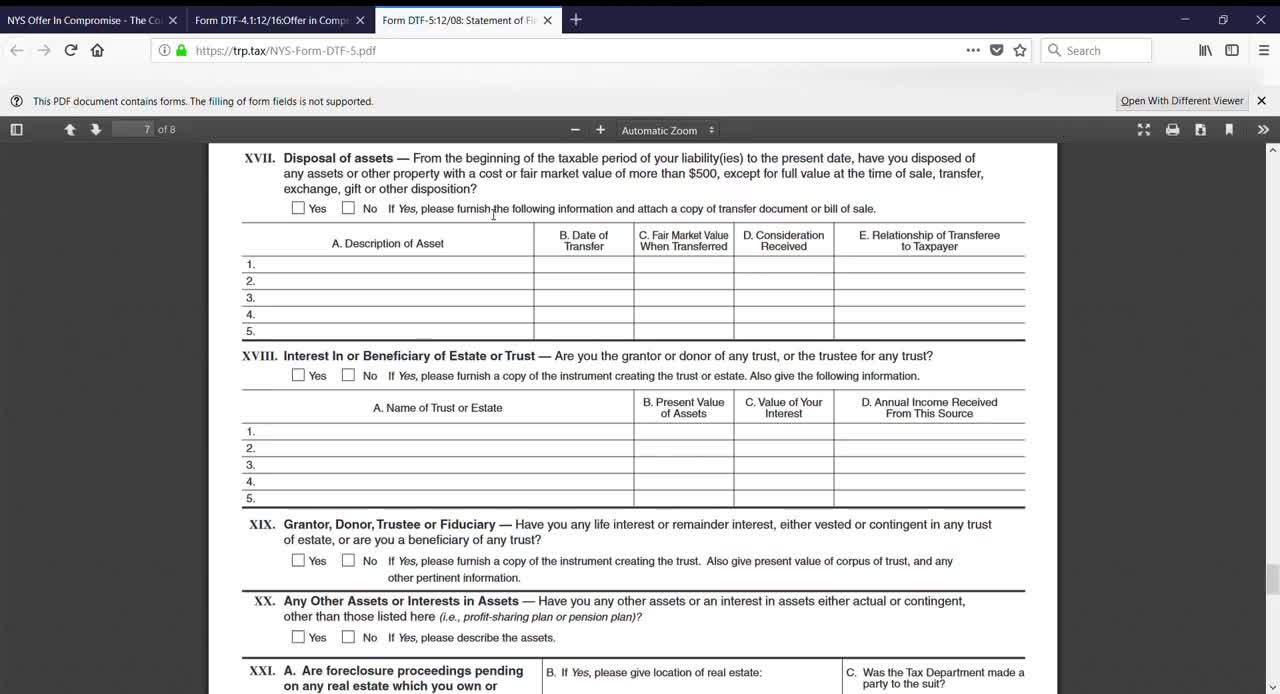This screenshot has height=694, width=1280.
Task: Zoom out the PDF document
Action: [575, 130]
